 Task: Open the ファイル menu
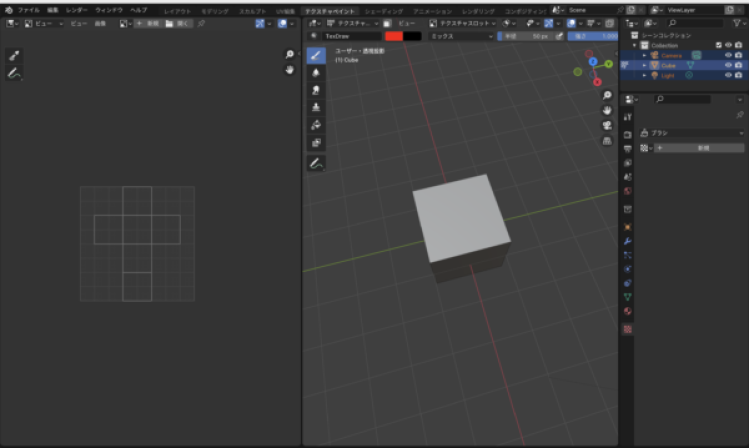pyautogui.click(x=28, y=9)
